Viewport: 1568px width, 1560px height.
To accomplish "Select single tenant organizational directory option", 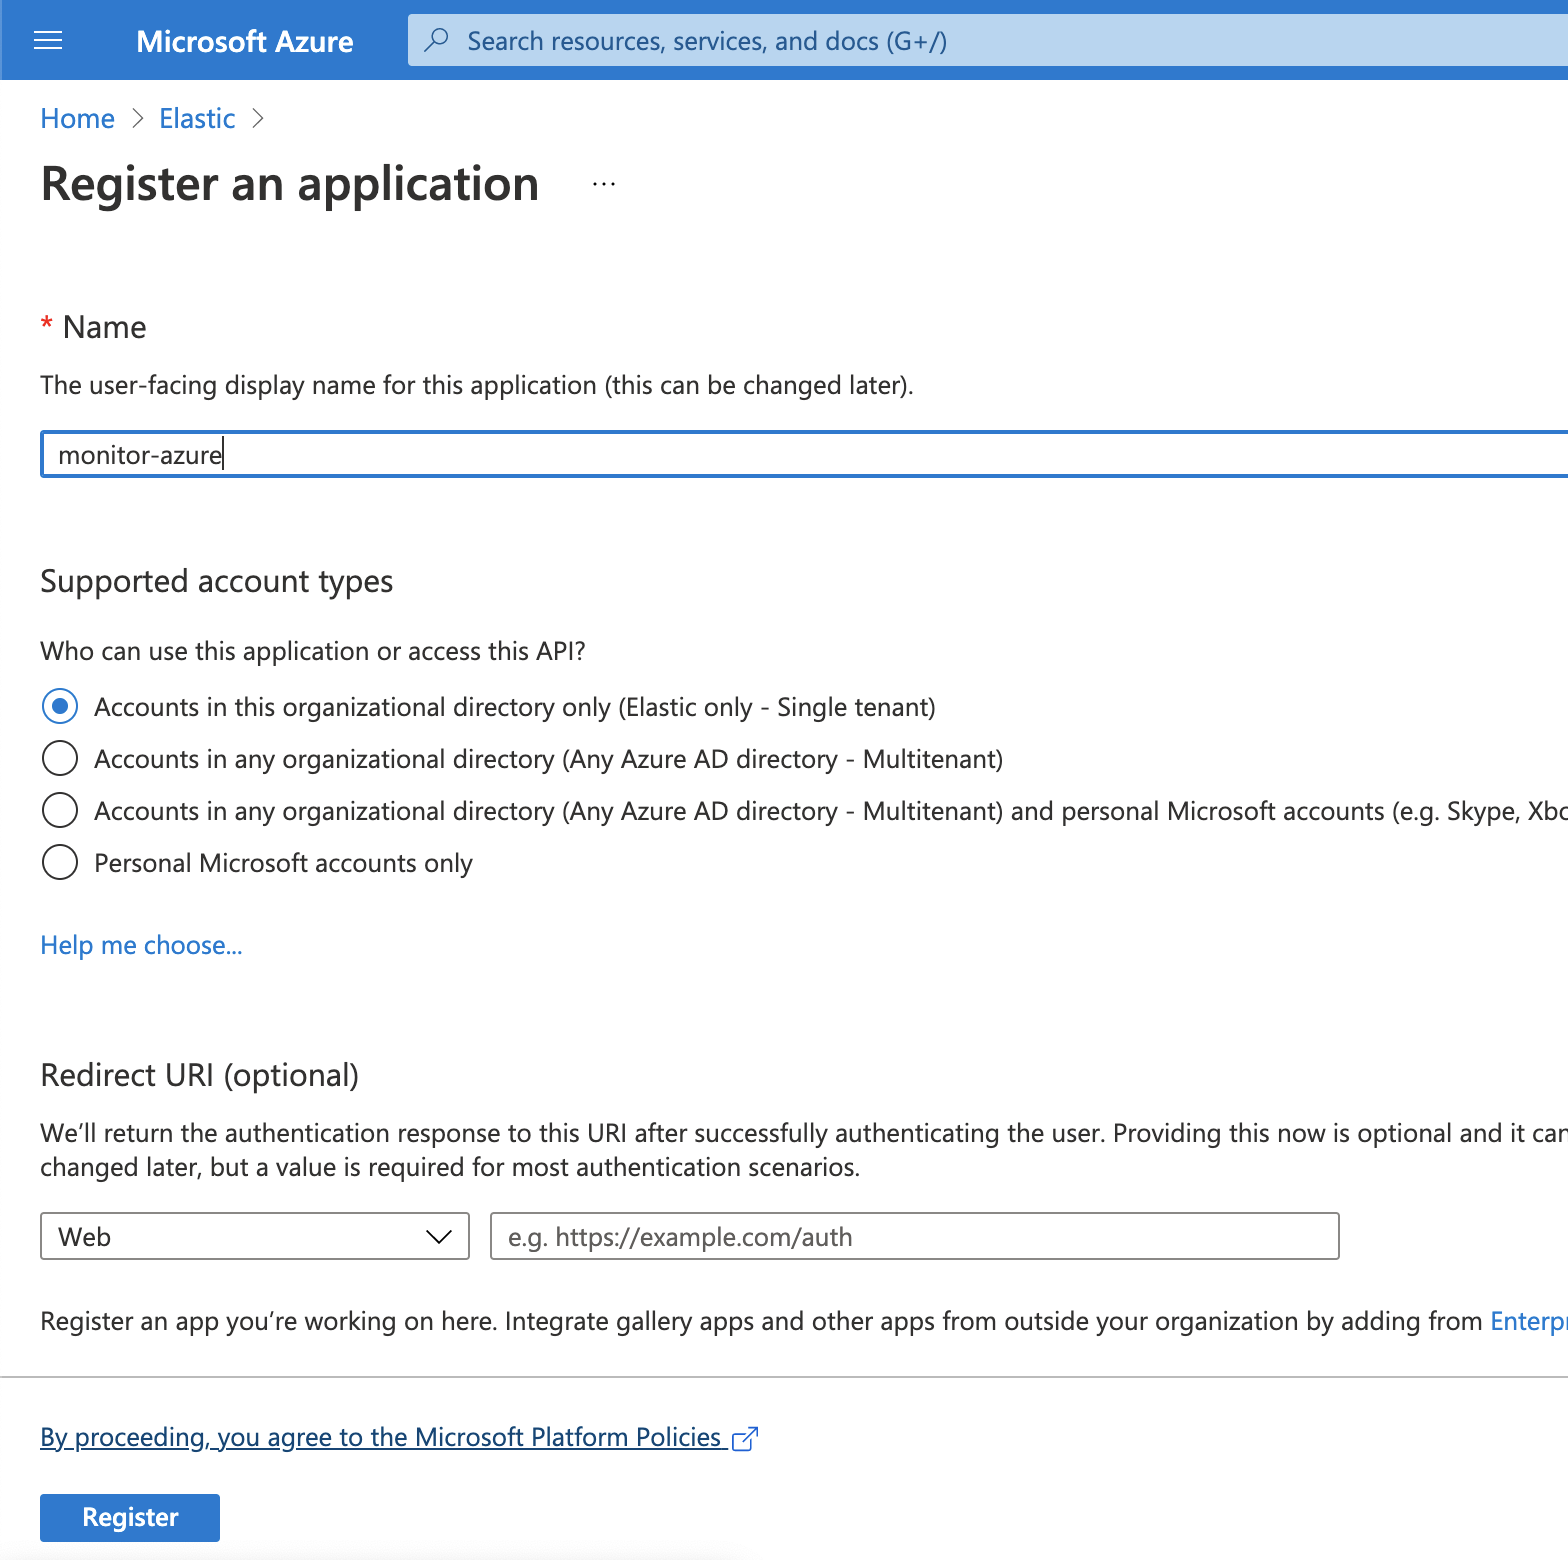I will click(60, 706).
